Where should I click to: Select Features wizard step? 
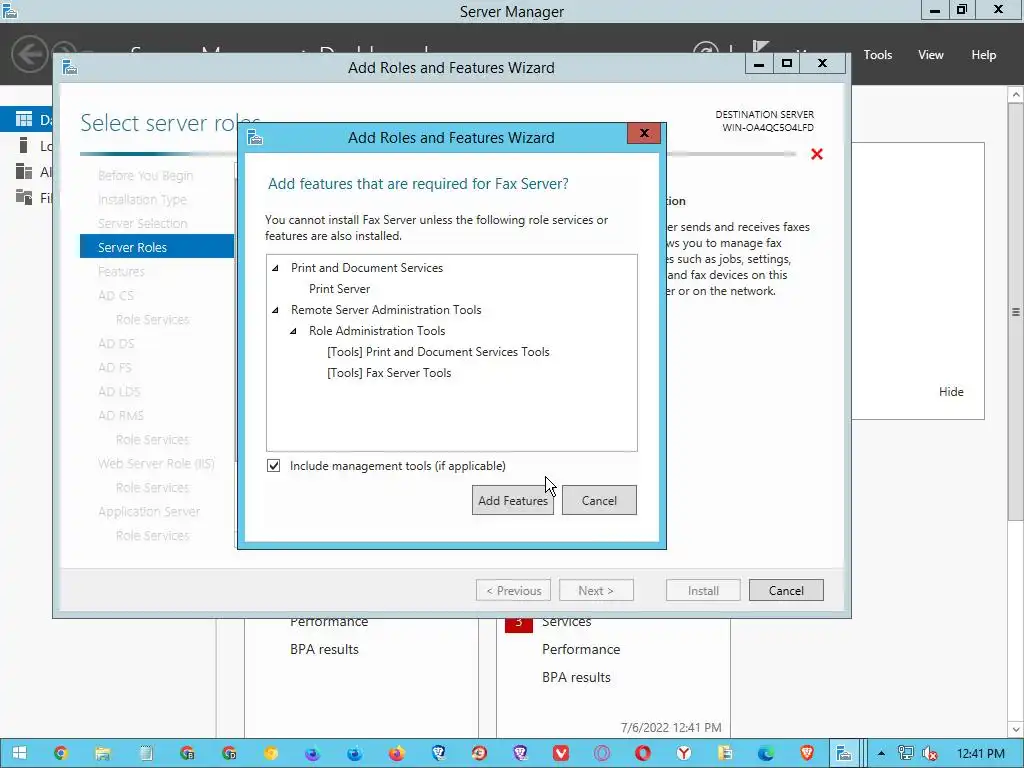(x=121, y=271)
